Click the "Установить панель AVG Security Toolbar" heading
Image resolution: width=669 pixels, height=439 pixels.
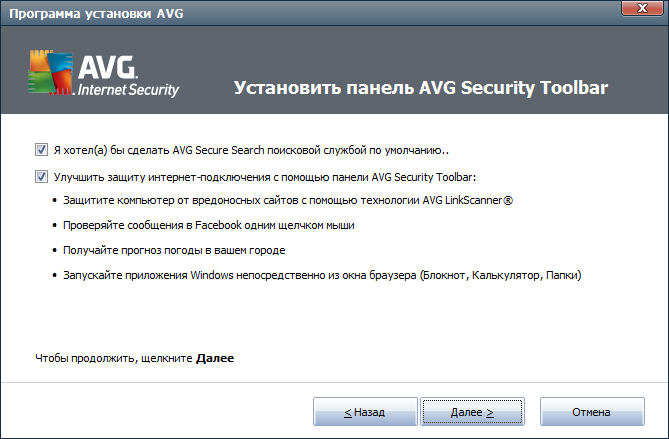[x=420, y=88]
